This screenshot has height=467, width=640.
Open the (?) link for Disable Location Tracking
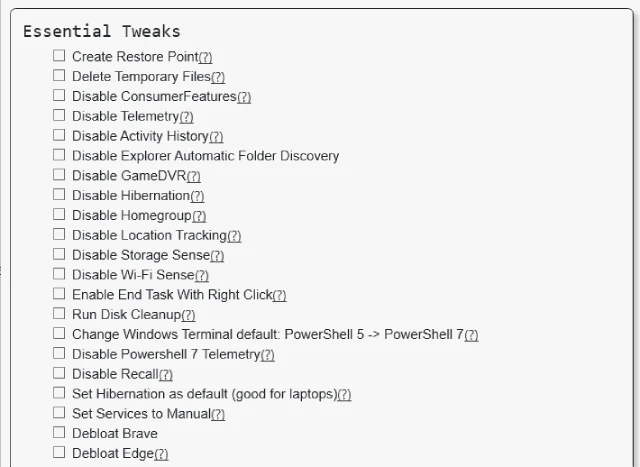(234, 236)
